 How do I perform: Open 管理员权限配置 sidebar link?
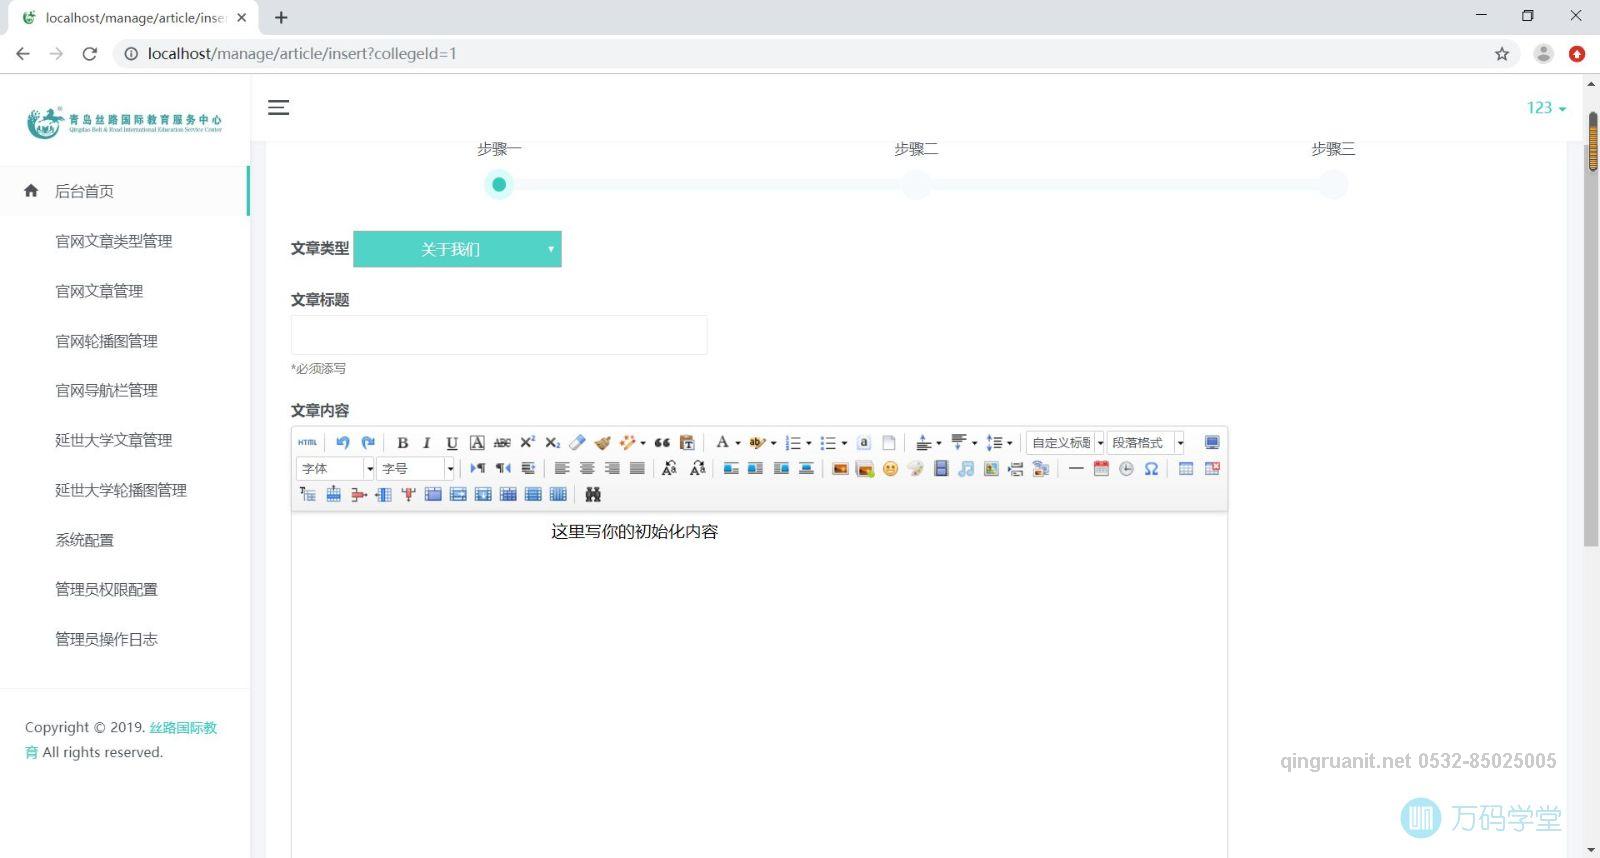(106, 589)
